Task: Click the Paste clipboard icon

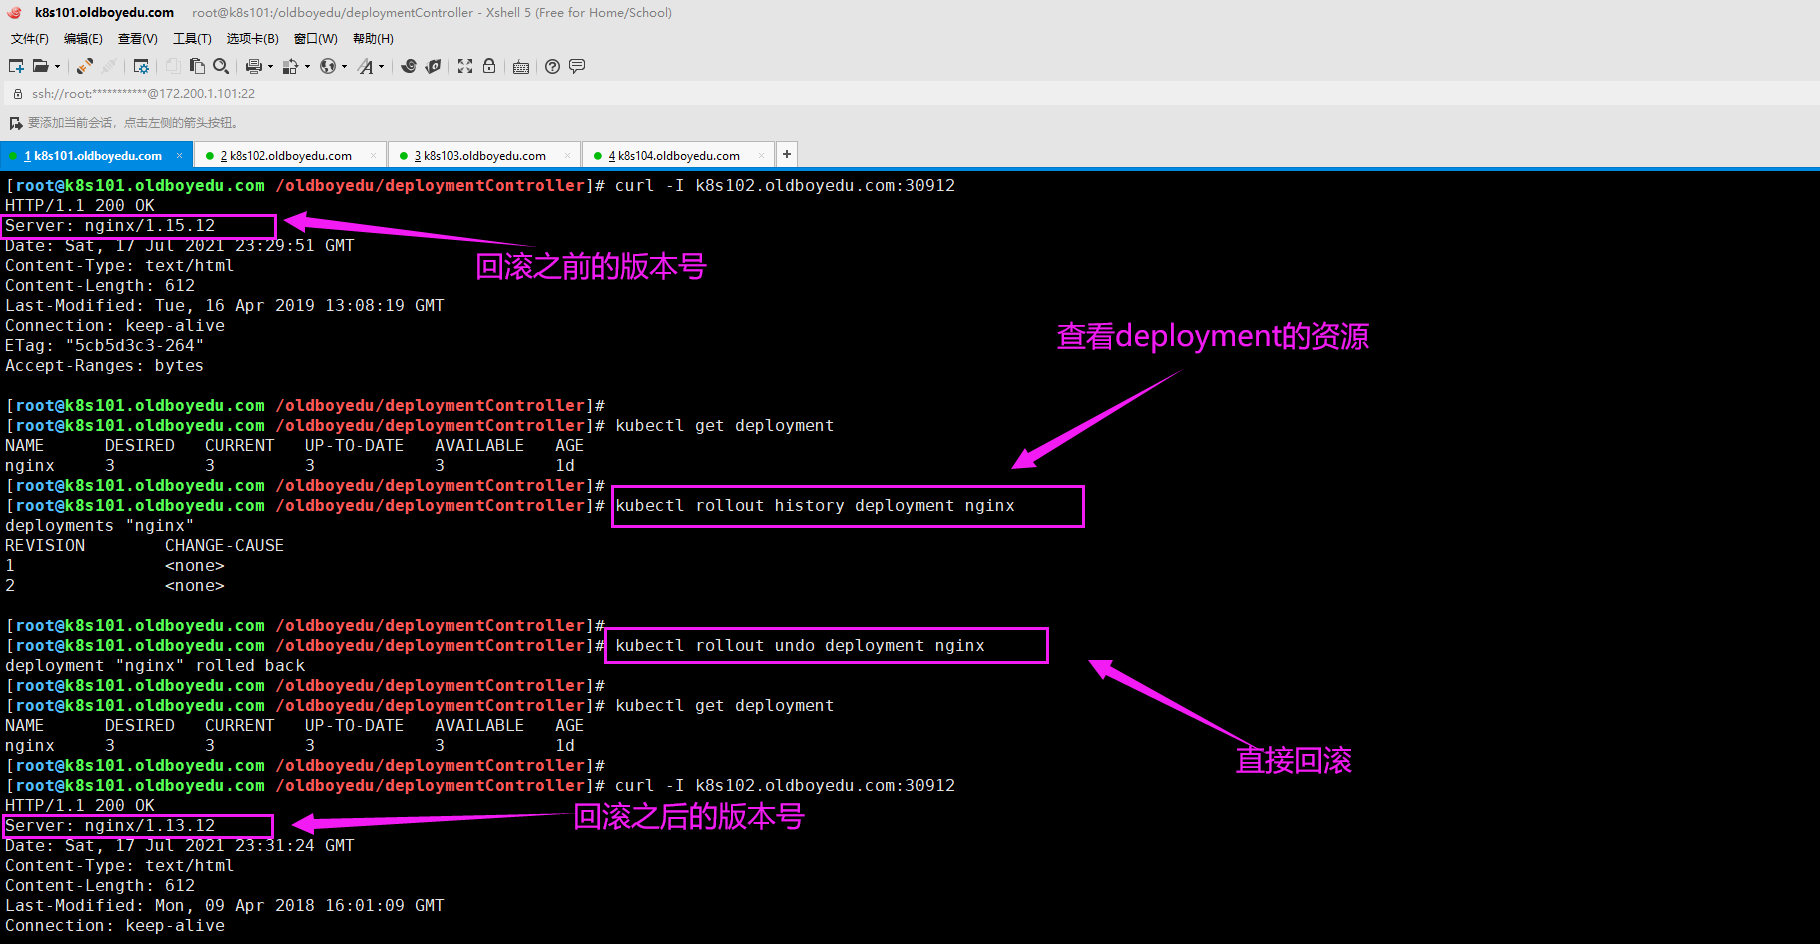Action: point(197,66)
